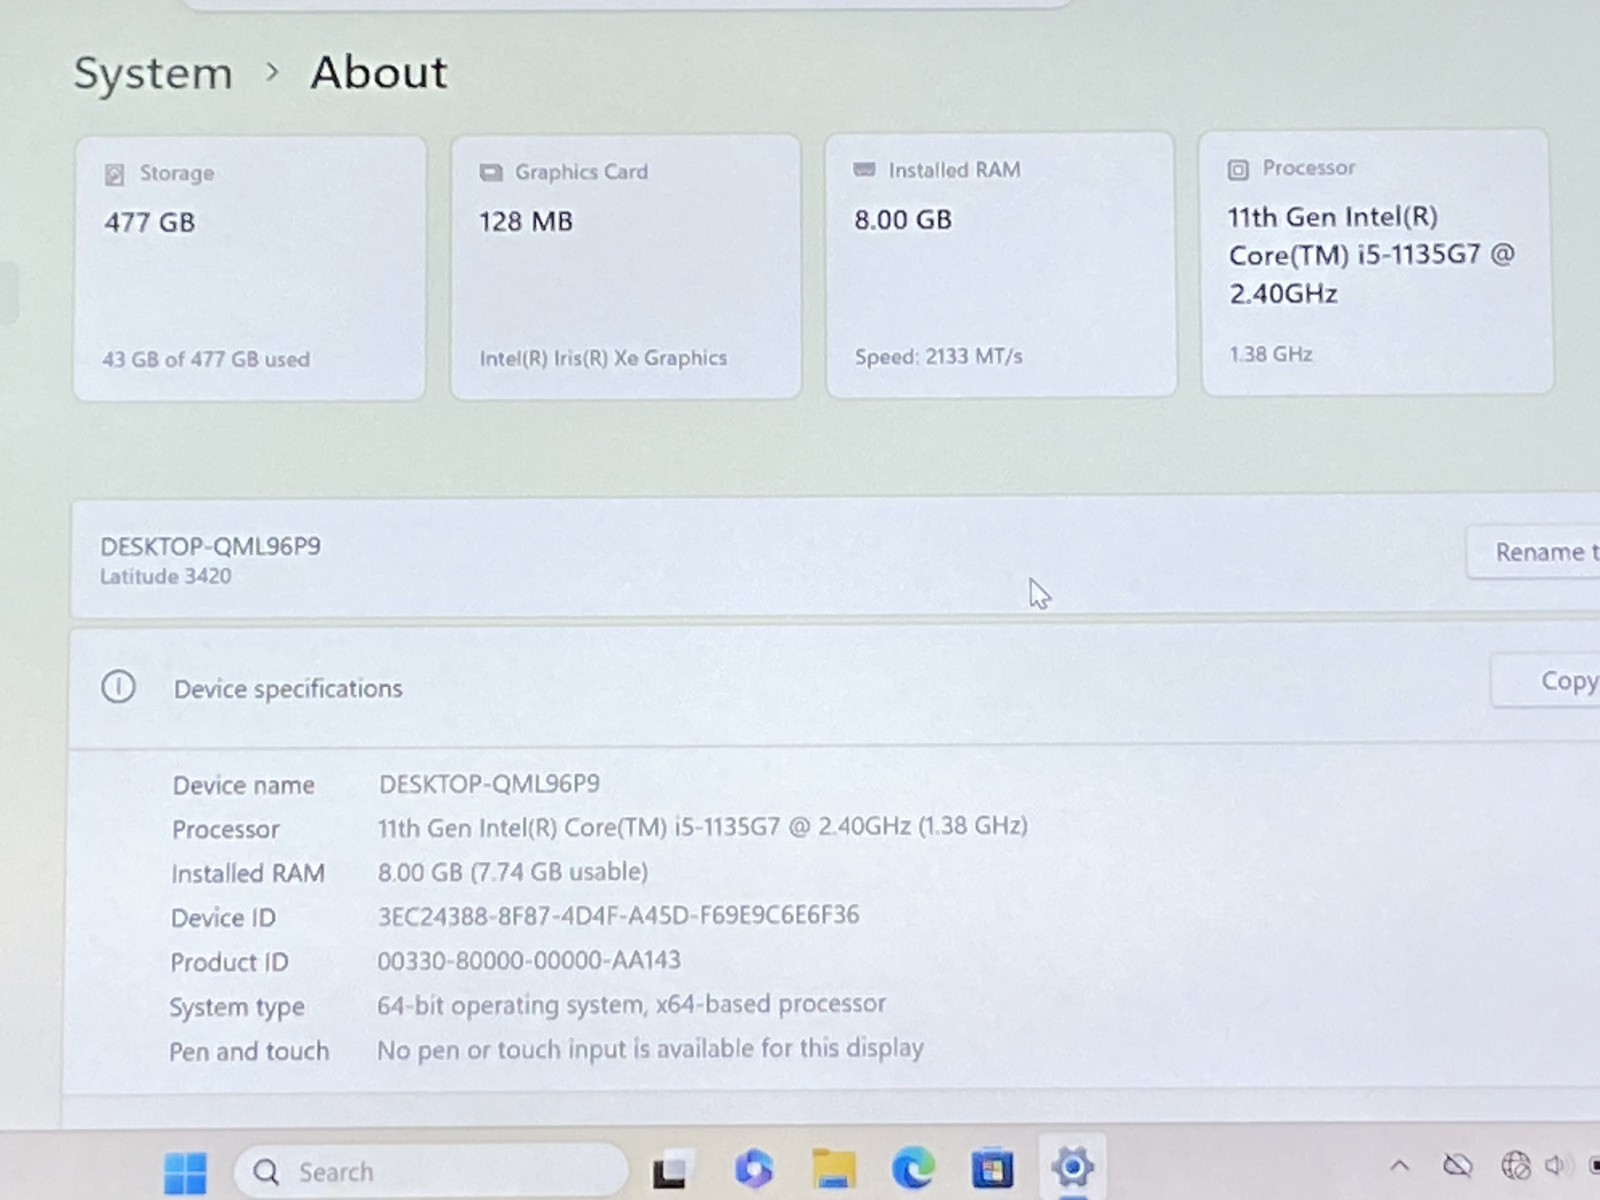Screen dimensions: 1600x1200
Task: Click the 'Storage' card title
Action: click(x=177, y=173)
